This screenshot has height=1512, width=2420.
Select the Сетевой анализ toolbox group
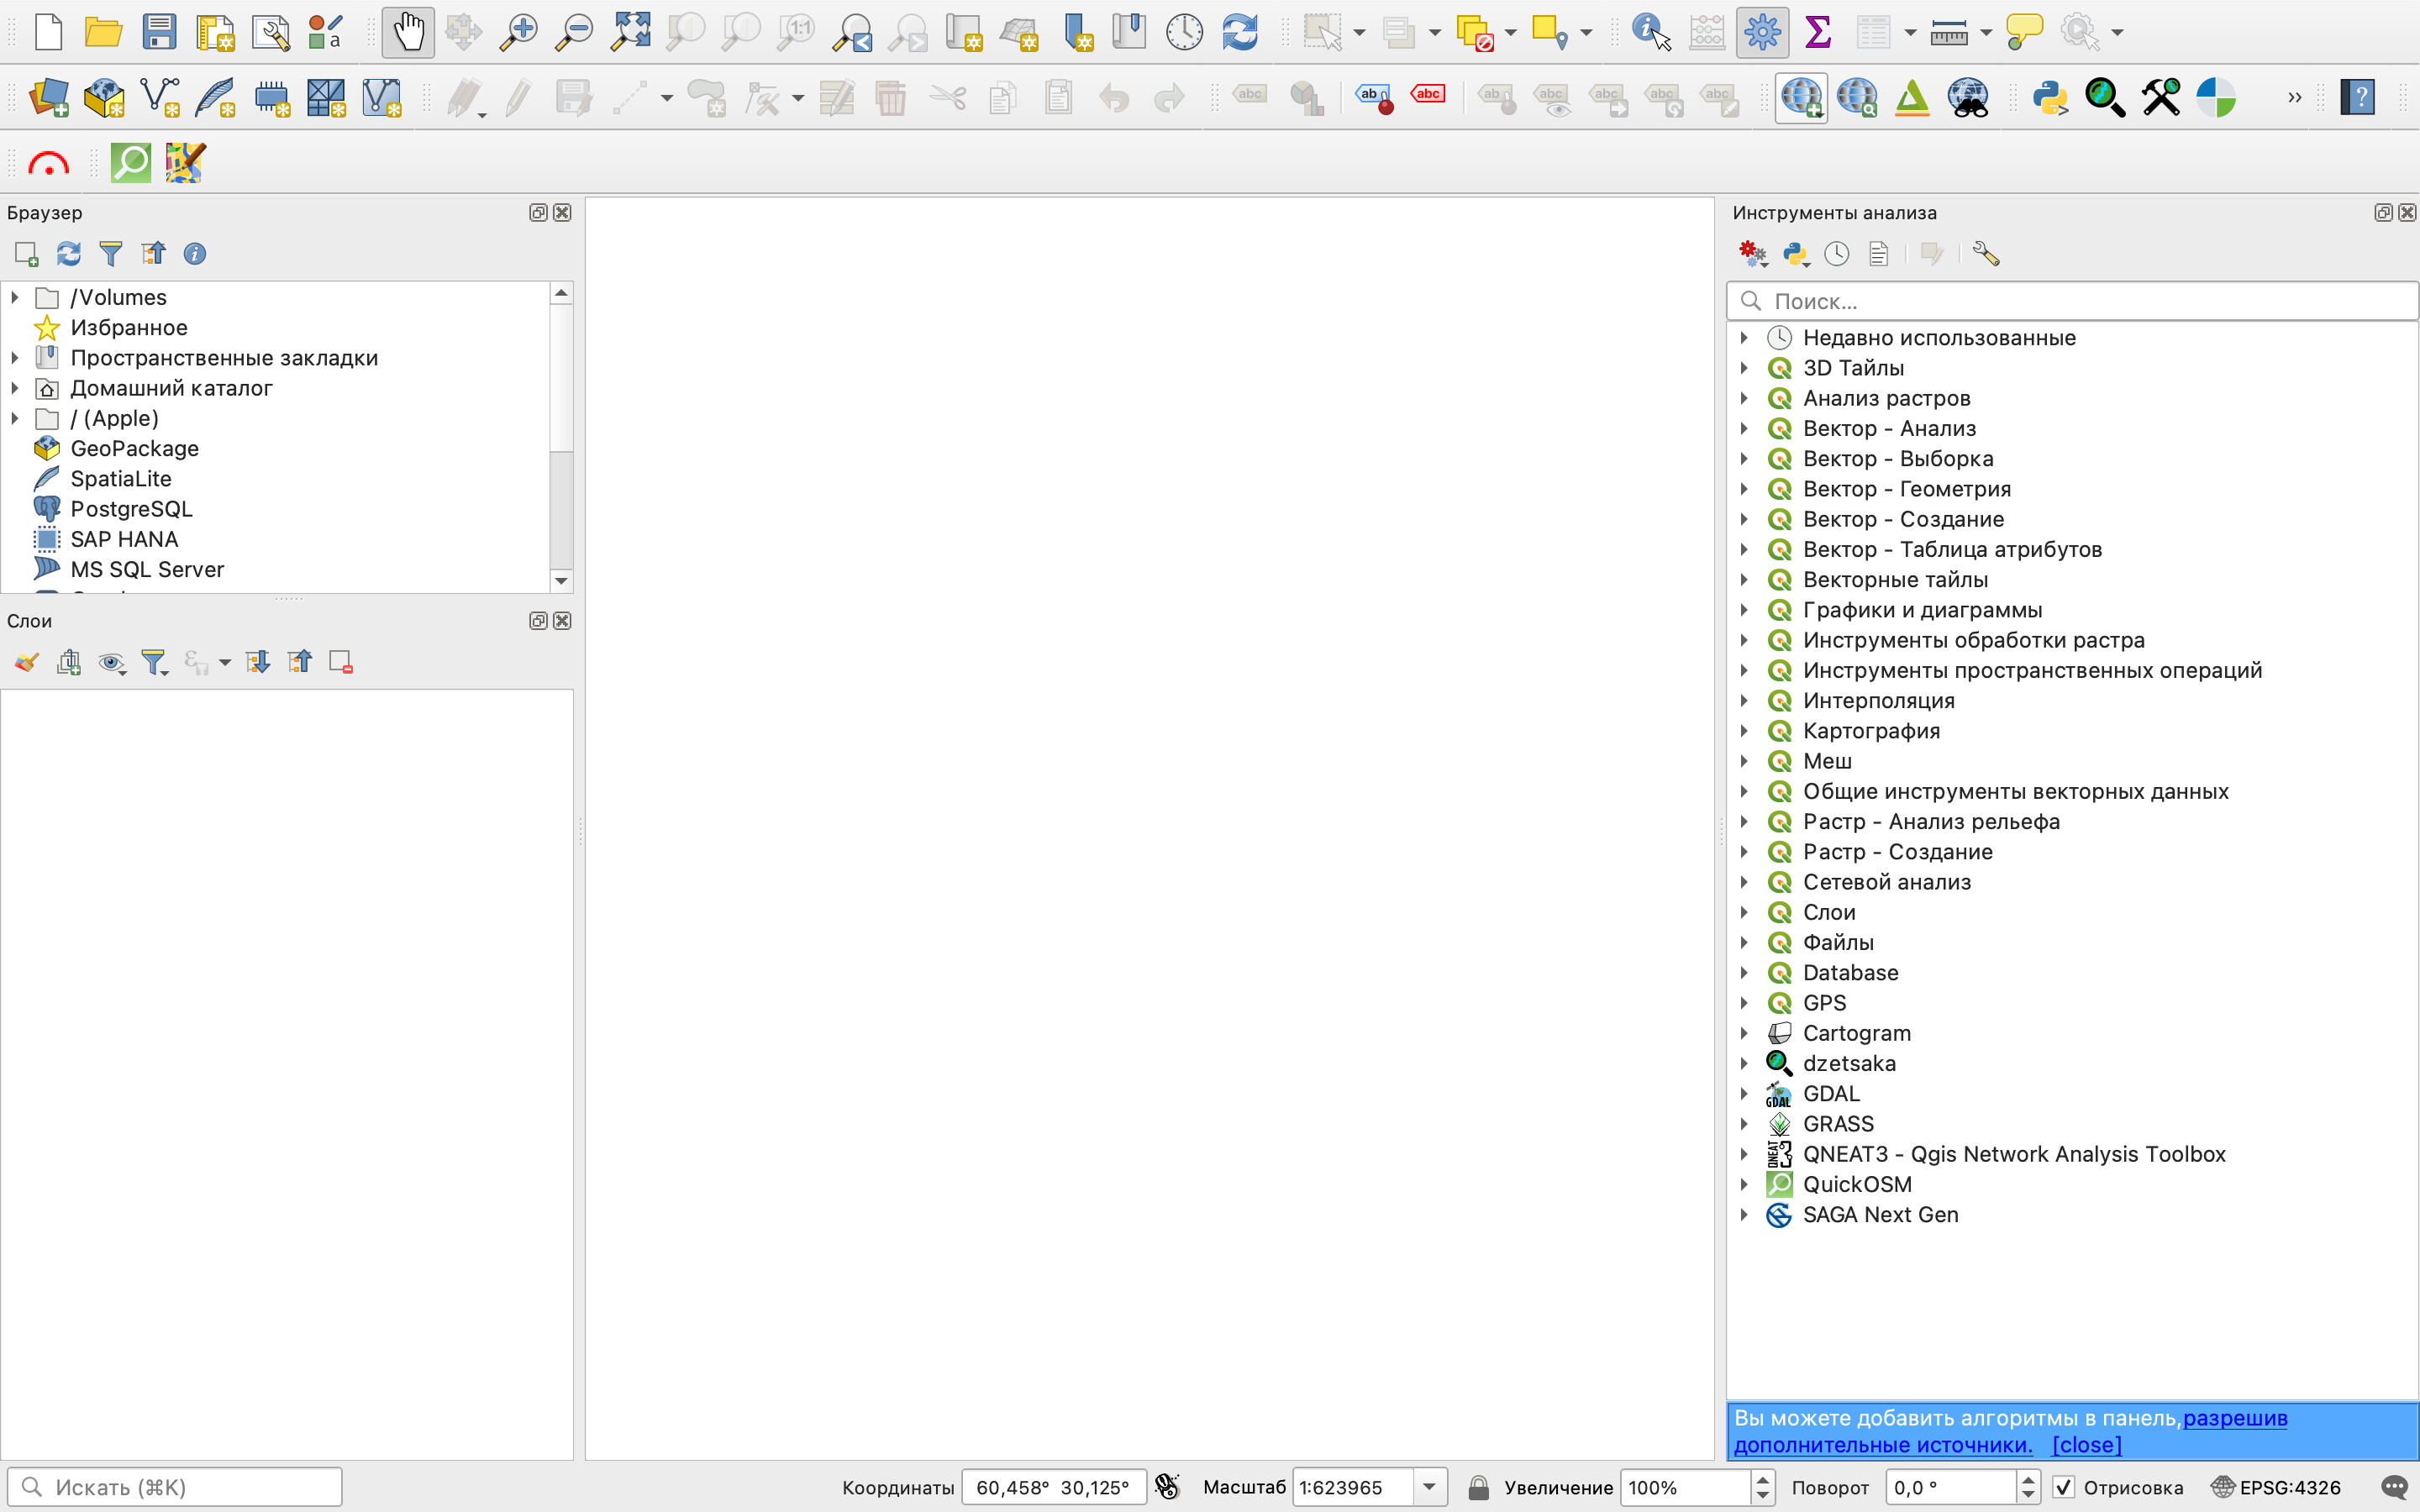[1886, 882]
